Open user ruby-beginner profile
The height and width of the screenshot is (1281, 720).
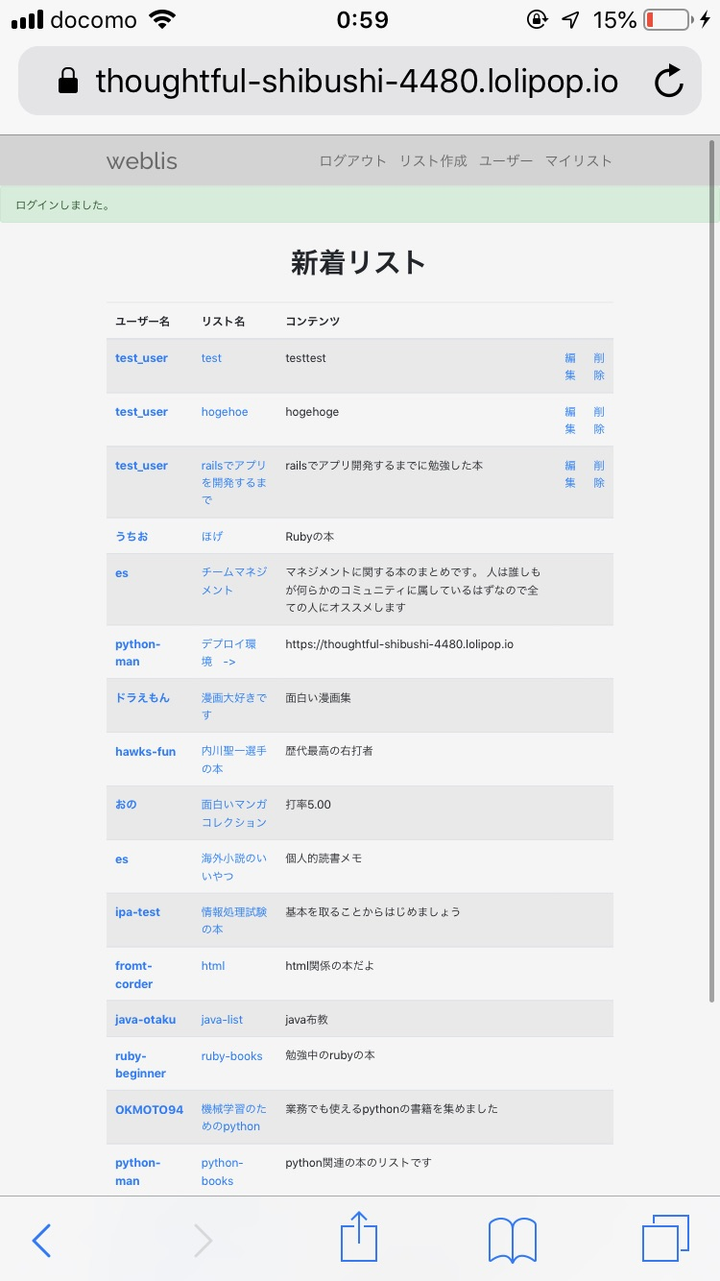pyautogui.click(x=141, y=1065)
